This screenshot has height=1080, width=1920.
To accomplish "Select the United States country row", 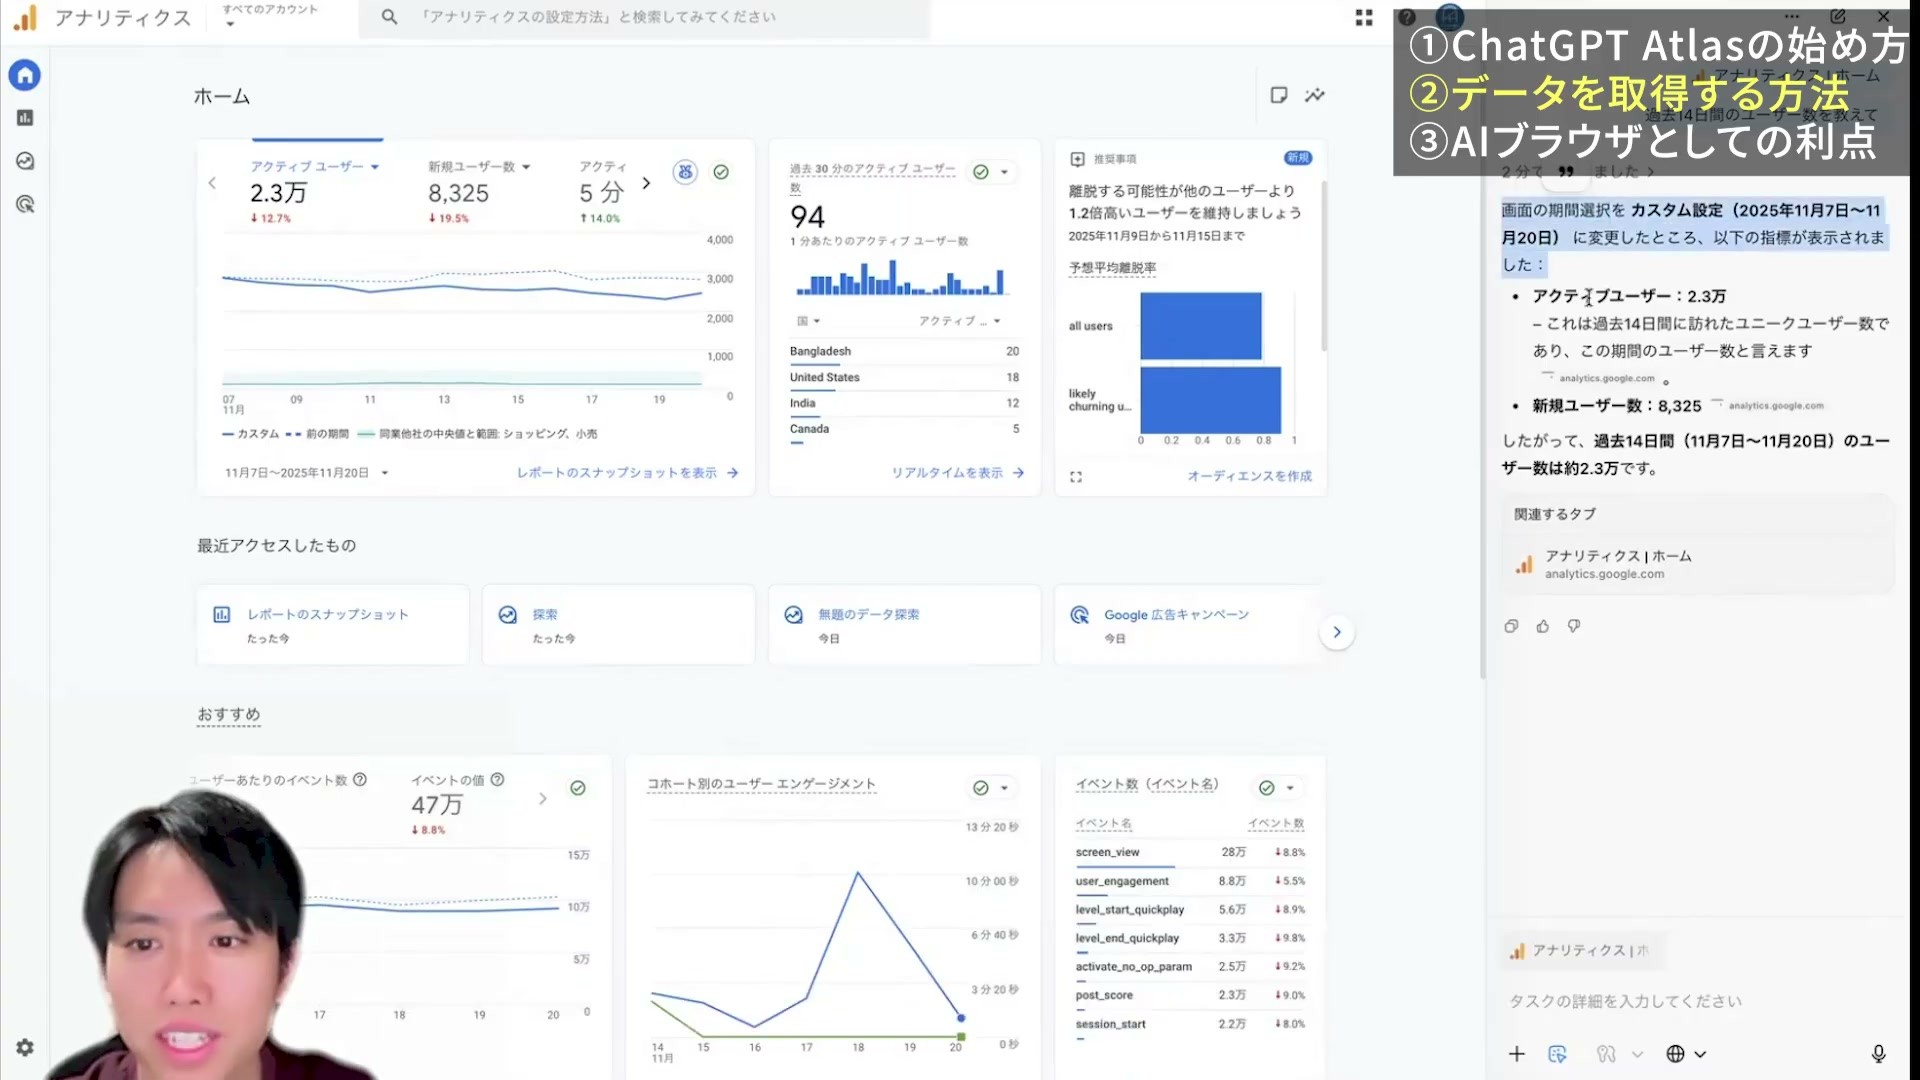I will (904, 377).
